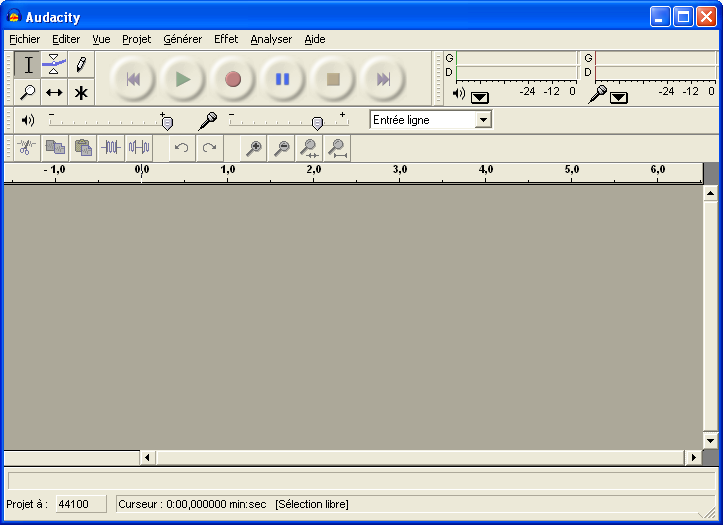Open the Générer menu
This screenshot has height=525, width=723.
183,40
